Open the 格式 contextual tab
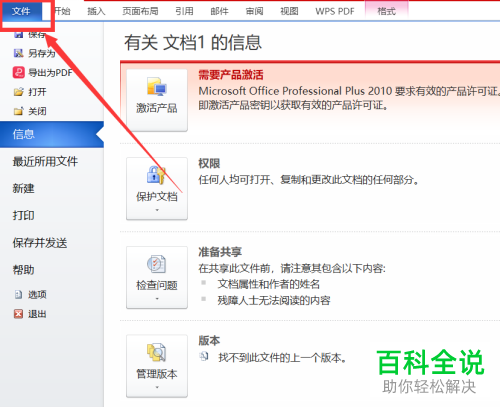The height and width of the screenshot is (407, 500). 386,11
